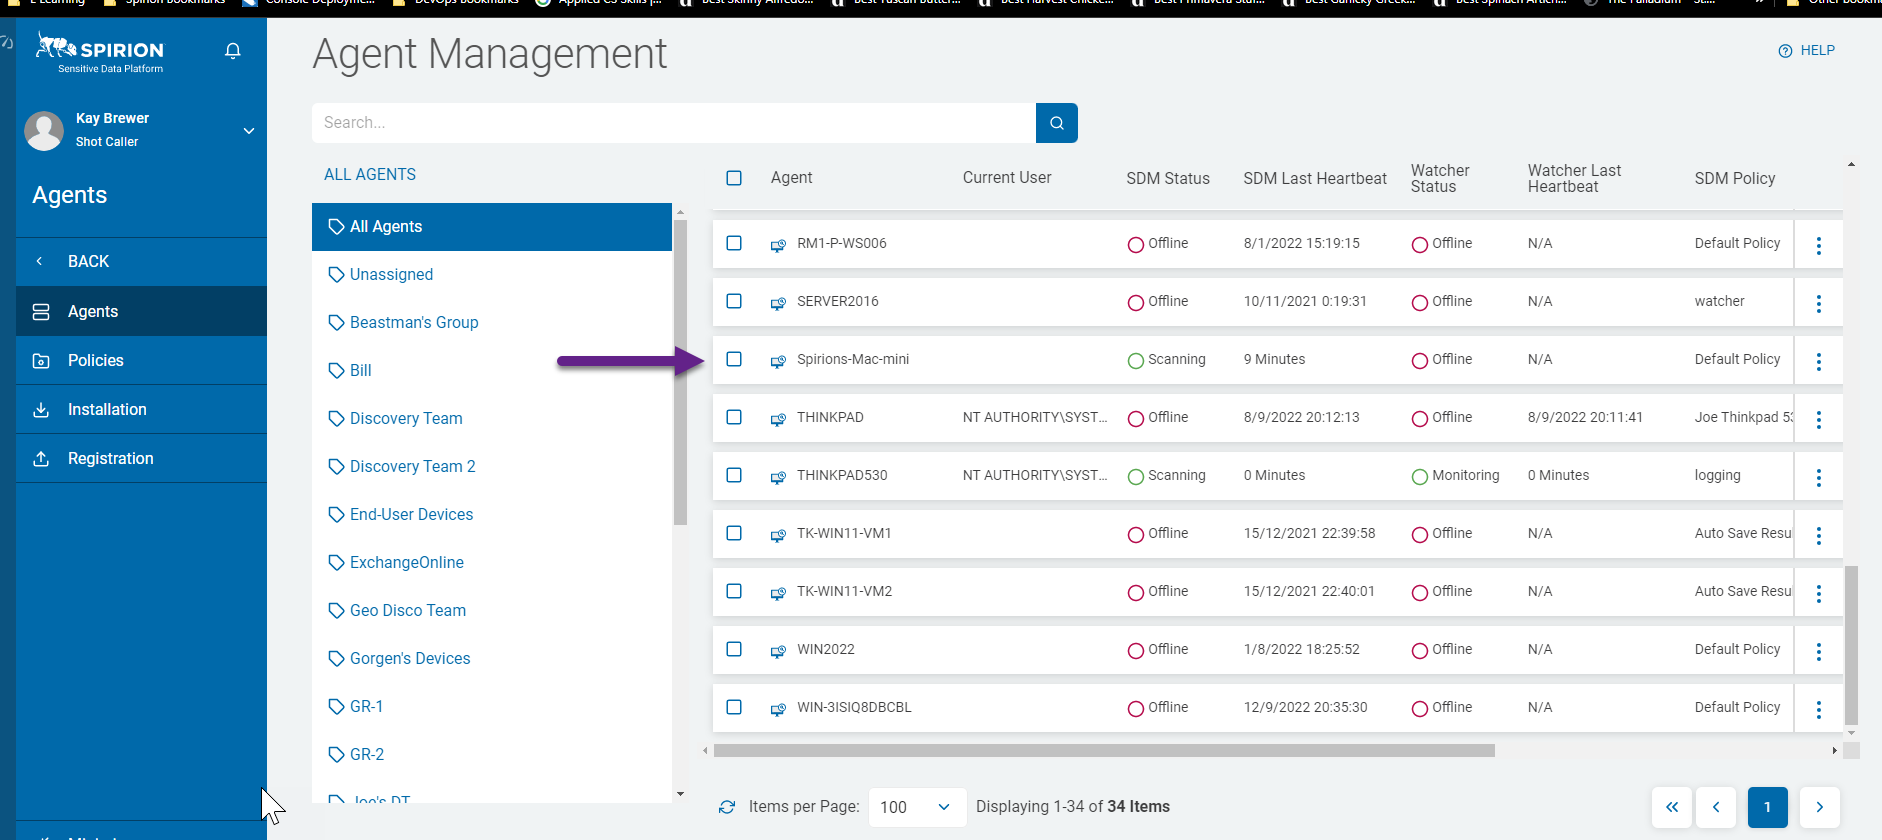Navigate to Installation in sidebar
Image resolution: width=1882 pixels, height=840 pixels.
point(107,409)
